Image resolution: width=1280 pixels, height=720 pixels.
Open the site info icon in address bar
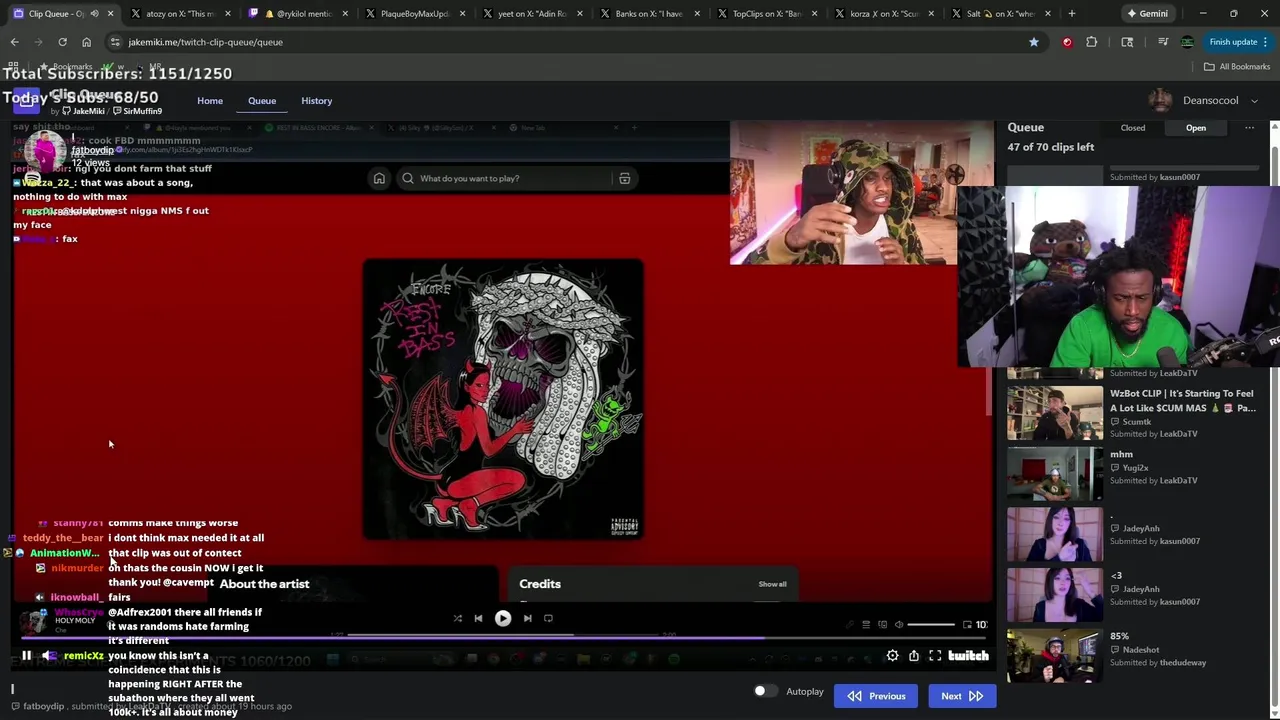point(115,42)
